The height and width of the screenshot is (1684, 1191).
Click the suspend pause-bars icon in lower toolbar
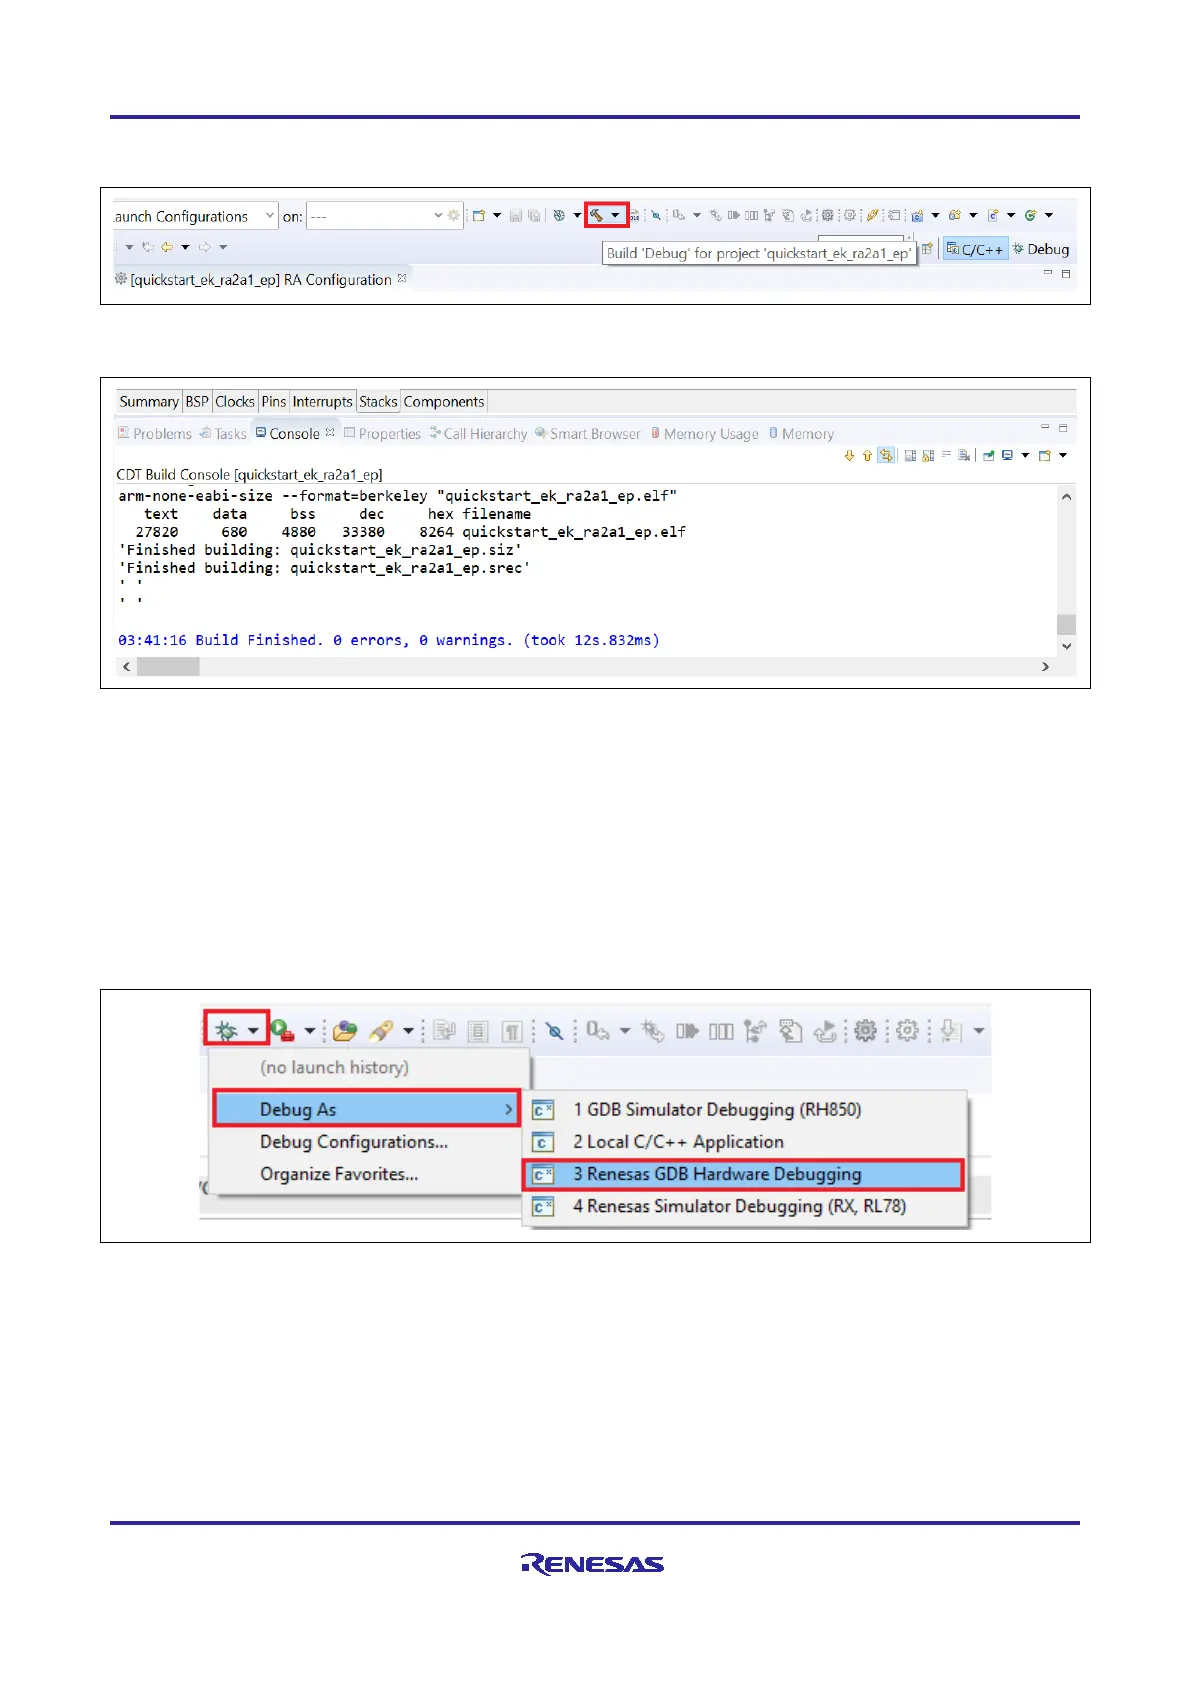[721, 1030]
